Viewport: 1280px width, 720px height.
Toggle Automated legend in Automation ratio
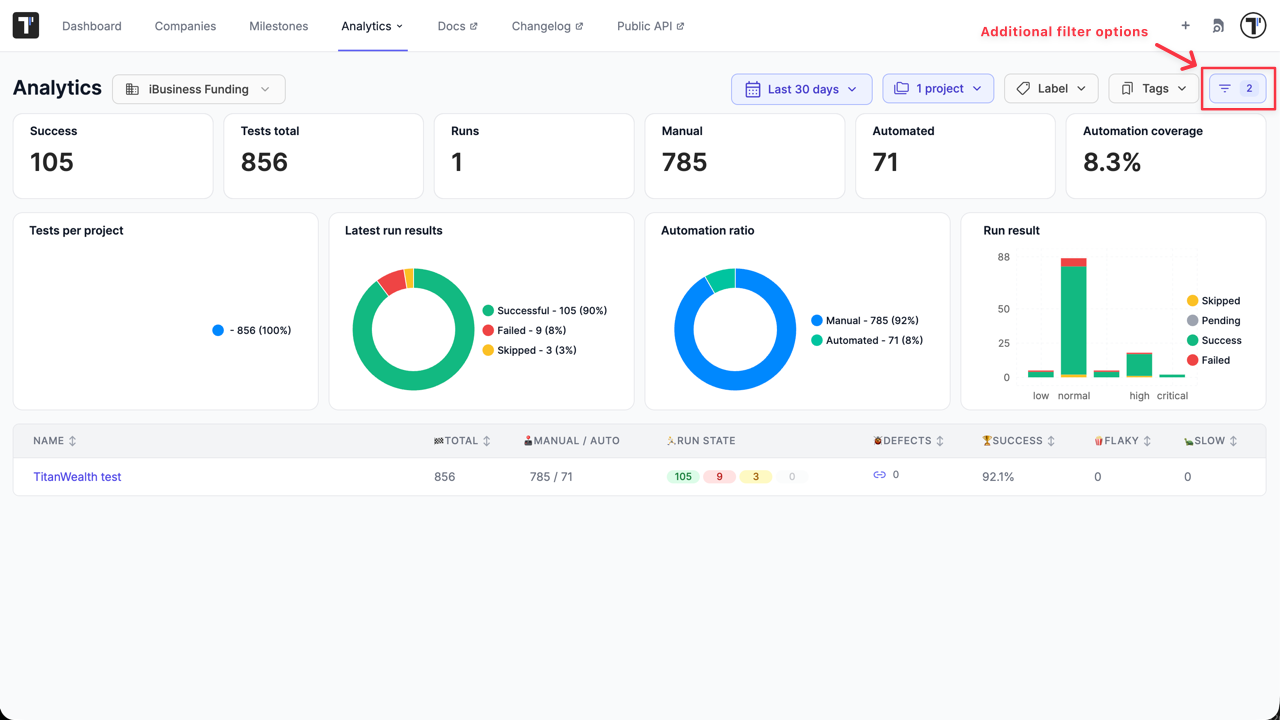point(867,340)
